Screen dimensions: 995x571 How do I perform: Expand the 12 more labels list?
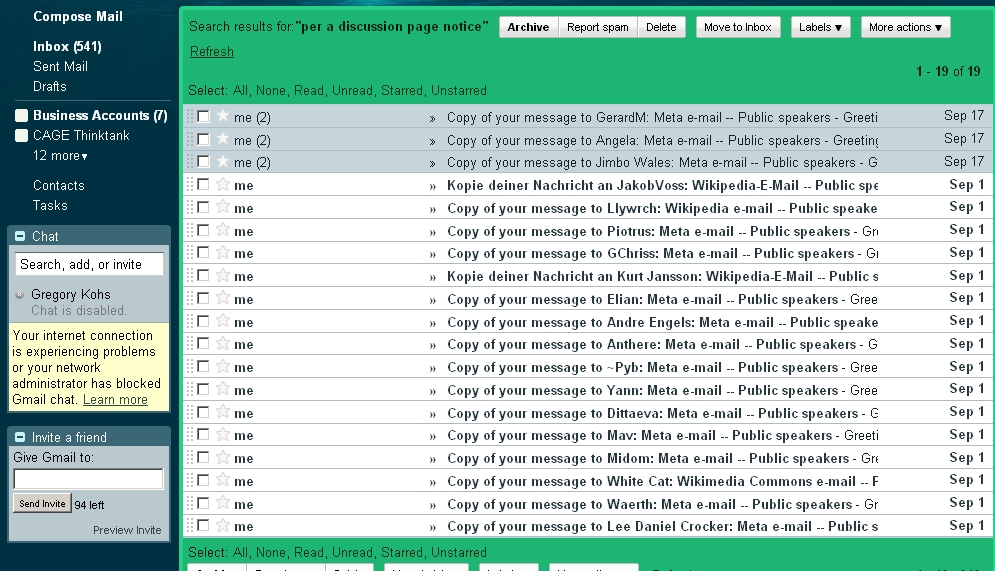[x=60, y=156]
